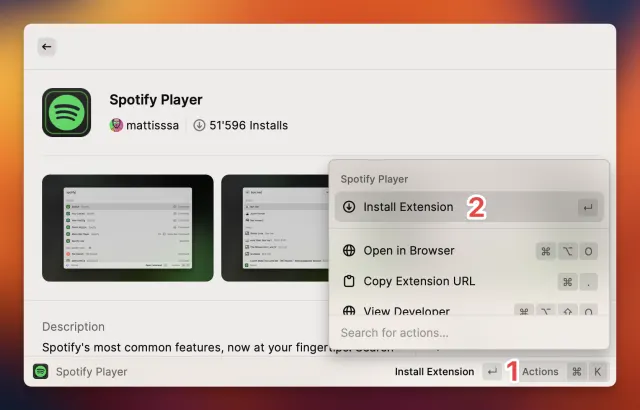Click the return key hint on Install Extension row
The image size is (640, 410).
coord(588,208)
